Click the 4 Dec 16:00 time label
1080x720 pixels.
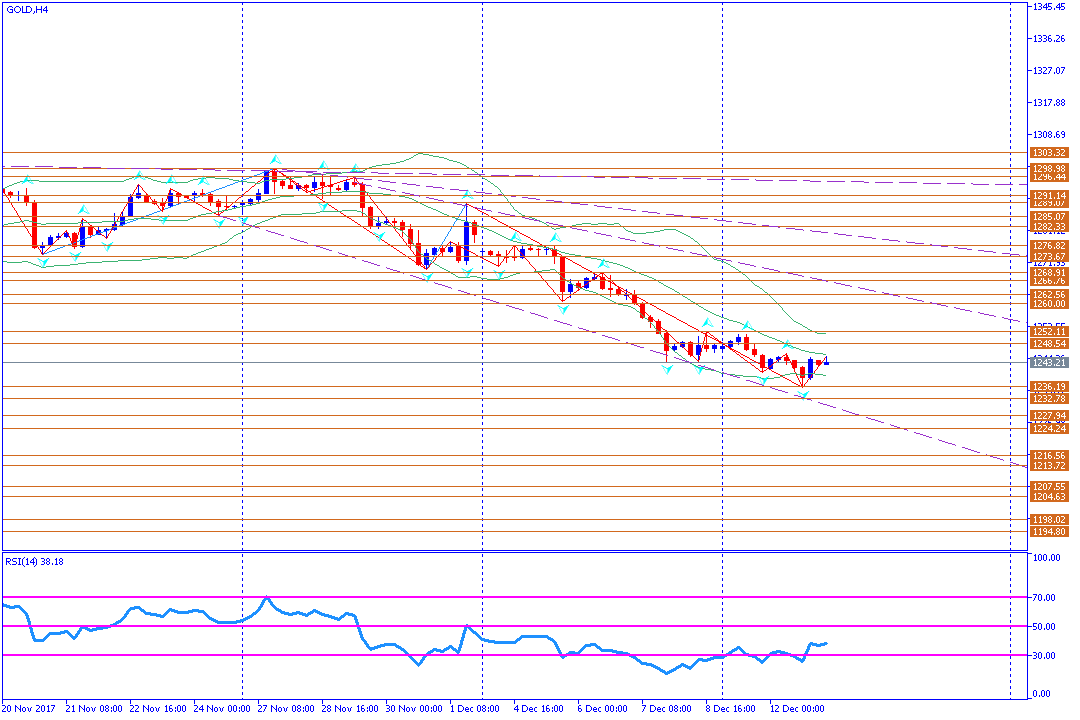click(539, 708)
